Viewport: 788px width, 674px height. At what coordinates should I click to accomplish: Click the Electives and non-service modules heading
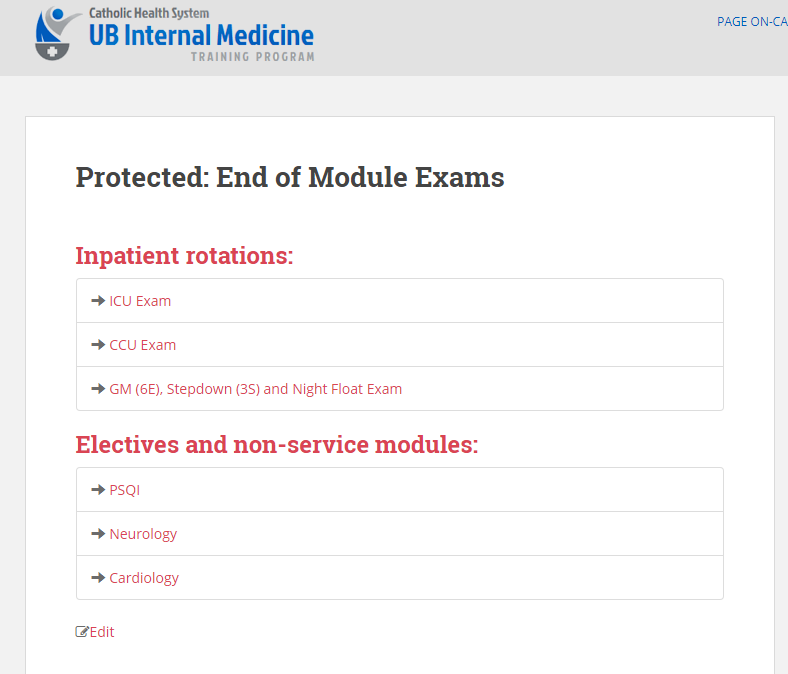tap(277, 444)
